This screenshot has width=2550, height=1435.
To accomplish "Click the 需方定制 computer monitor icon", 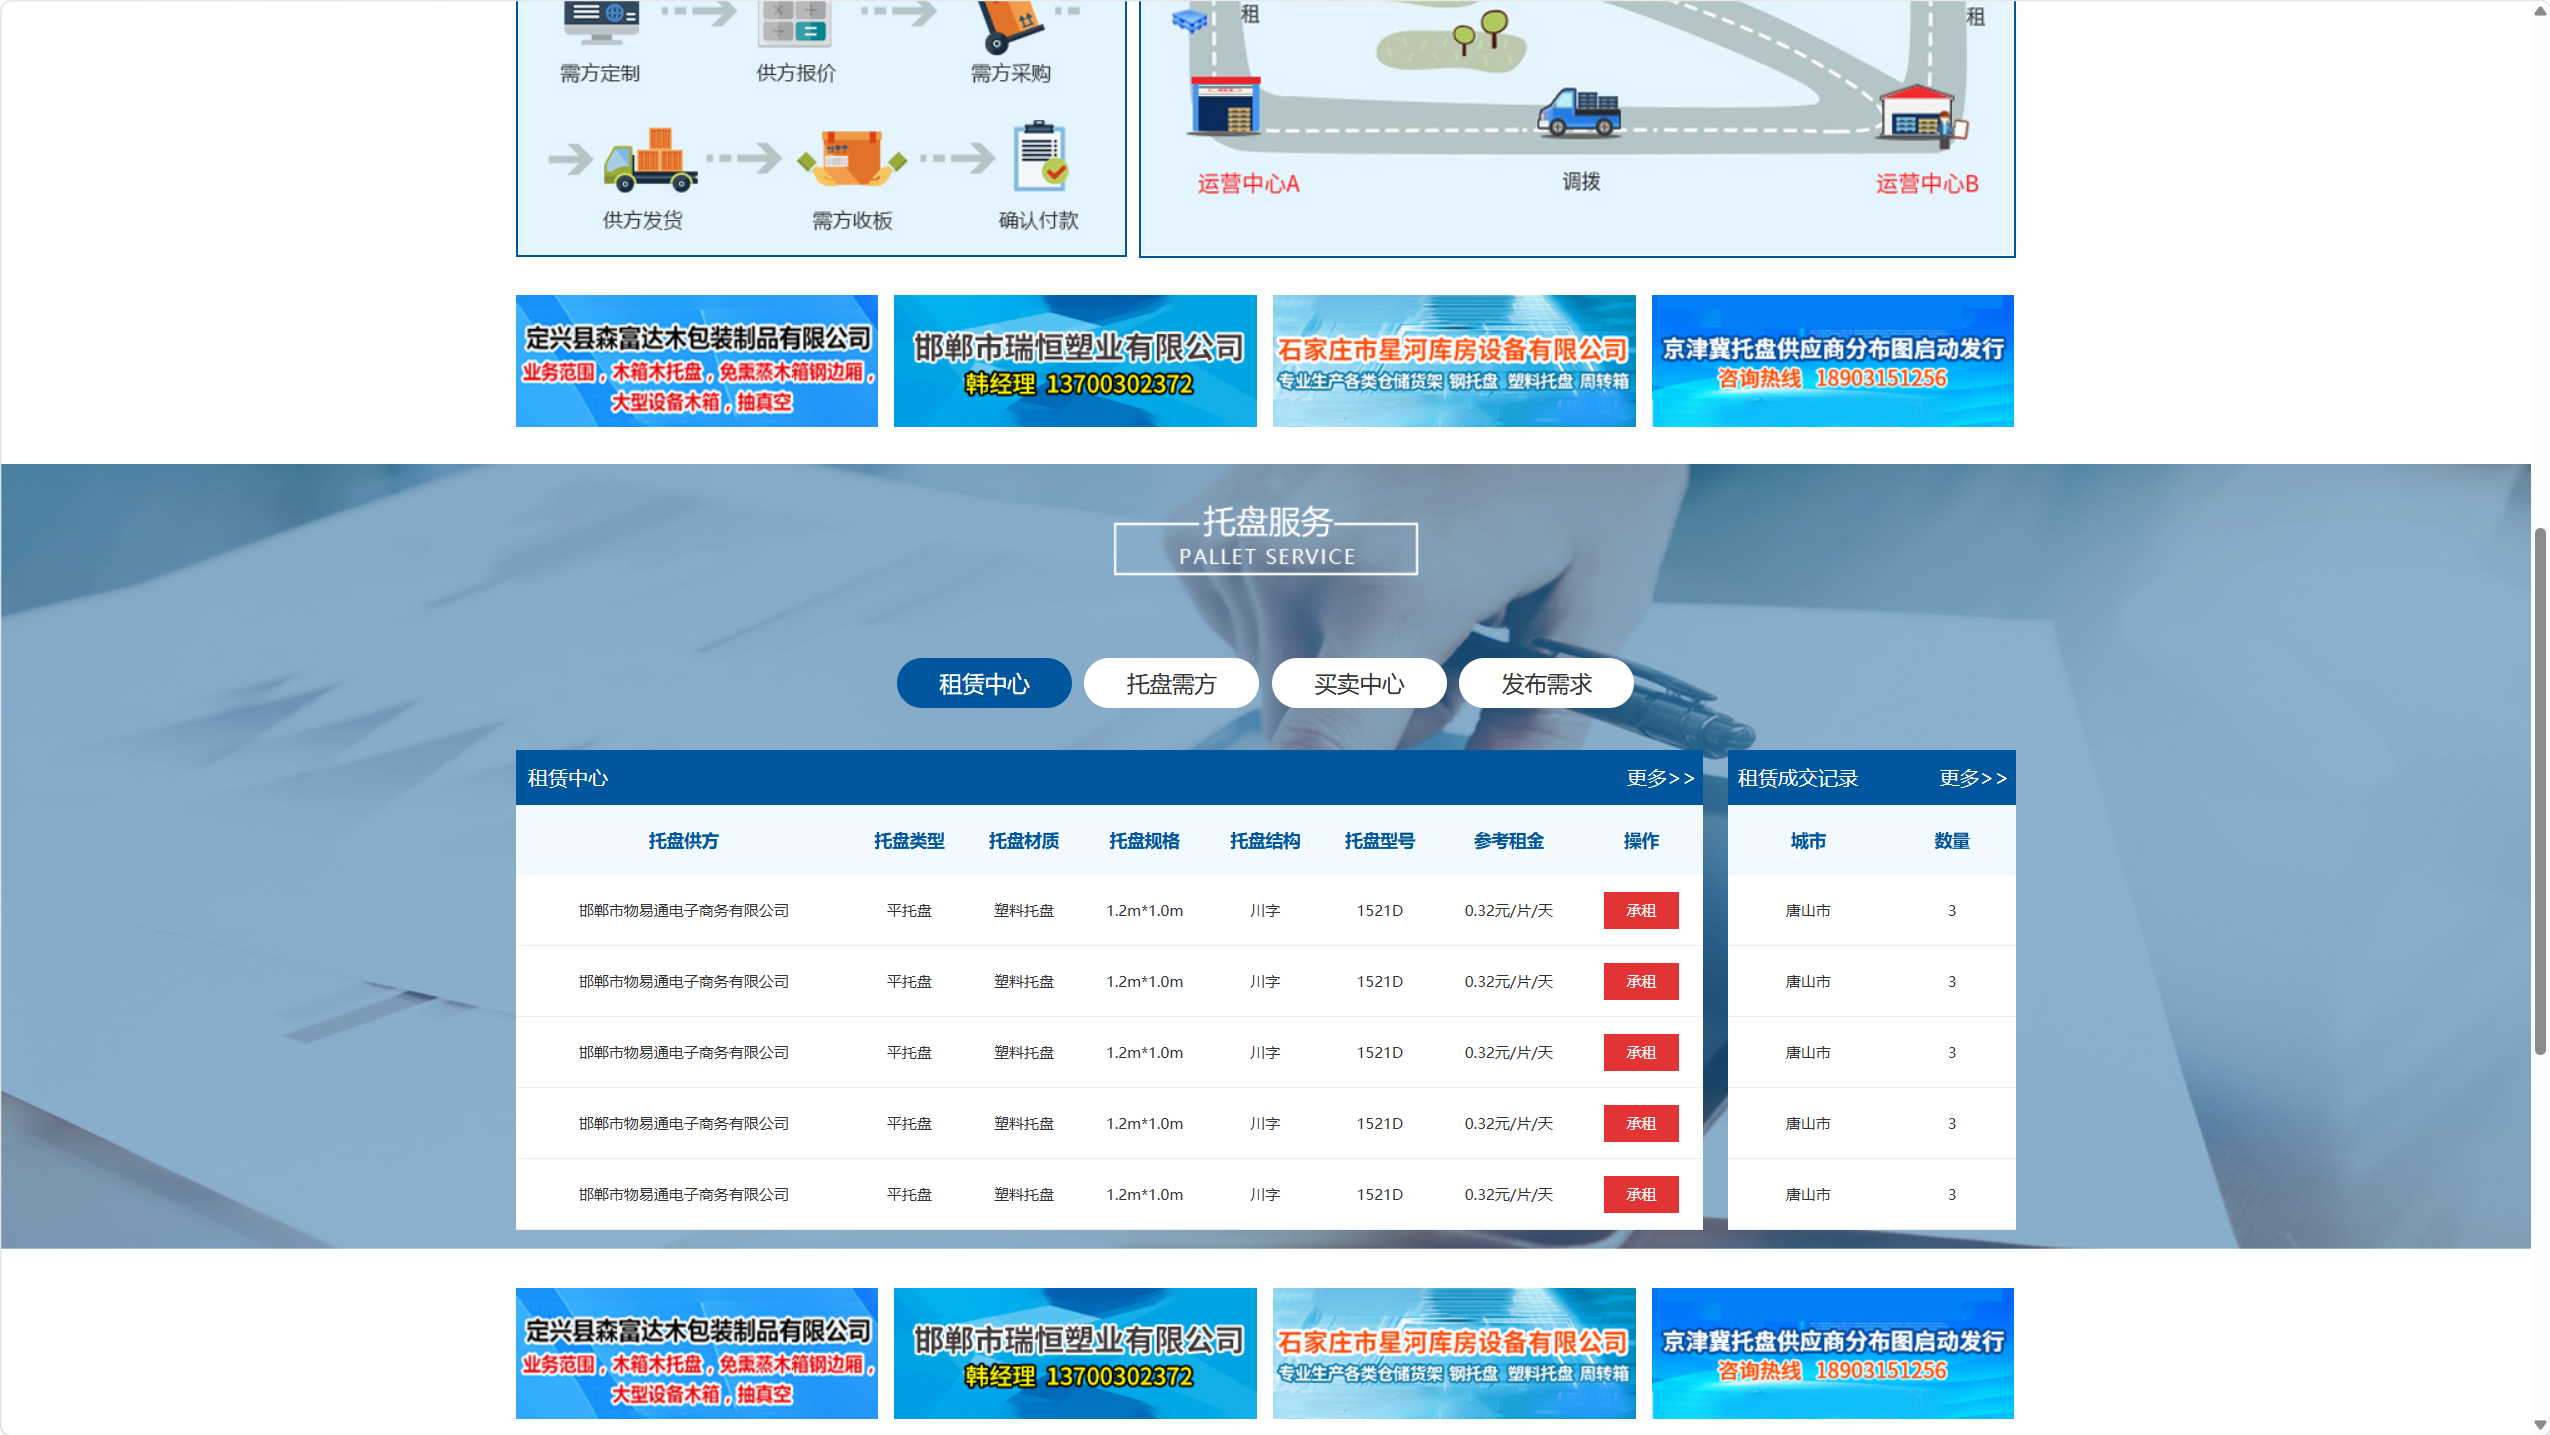I will [x=600, y=22].
